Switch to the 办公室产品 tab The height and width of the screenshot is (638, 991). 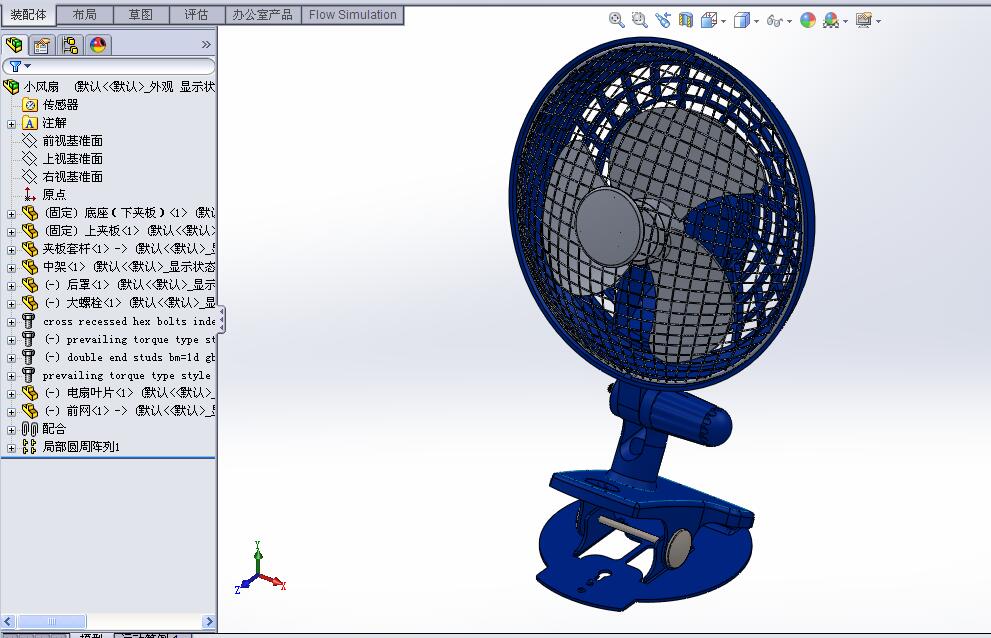(x=262, y=15)
